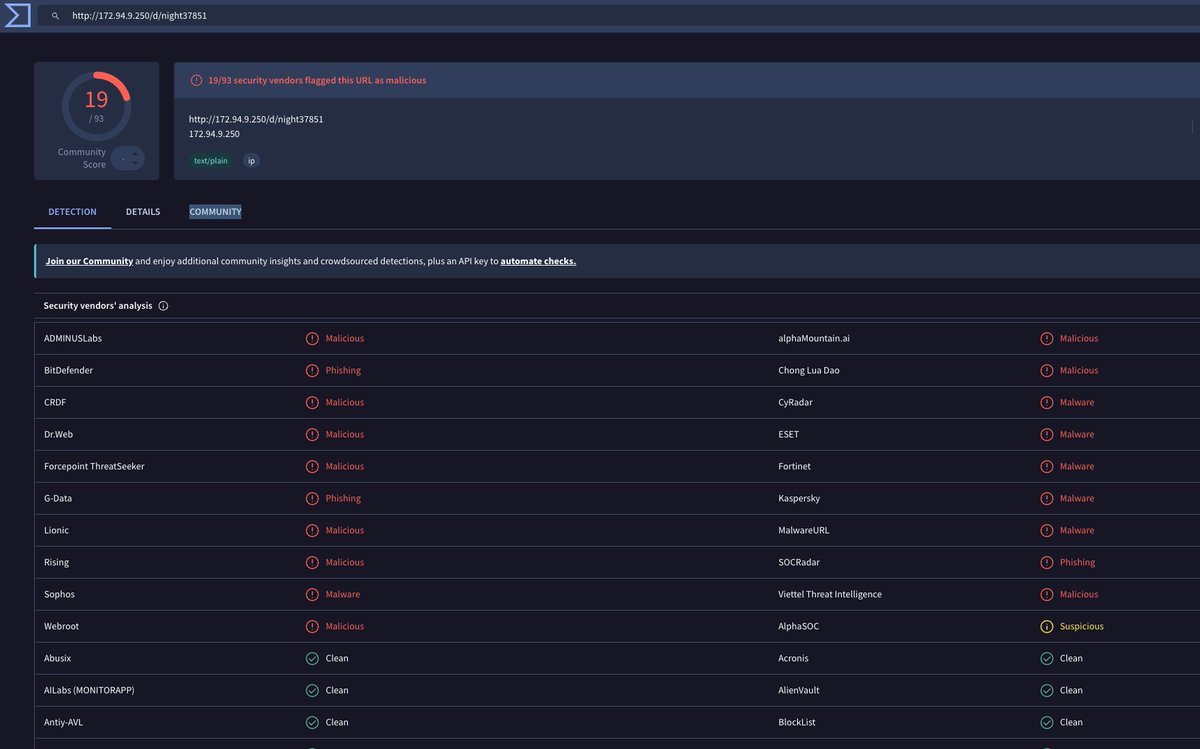This screenshot has width=1200, height=749.
Task: Click Chong Lua Dao vendor name
Action: (x=809, y=370)
